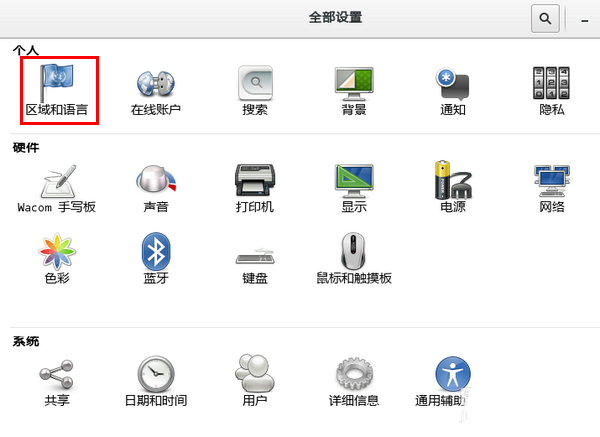The width and height of the screenshot is (600, 437).
Task: Open 日期和时间 date and time settings
Action: [x=156, y=381]
